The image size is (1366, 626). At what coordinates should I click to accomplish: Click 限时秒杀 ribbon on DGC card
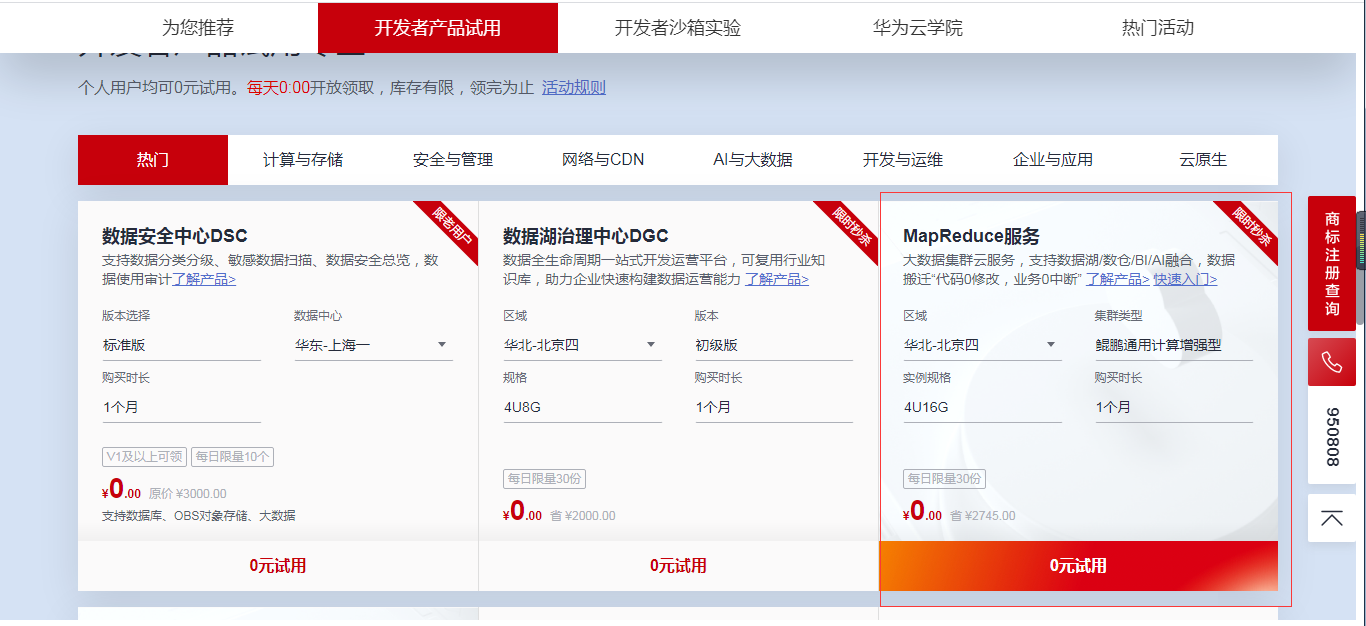[851, 228]
